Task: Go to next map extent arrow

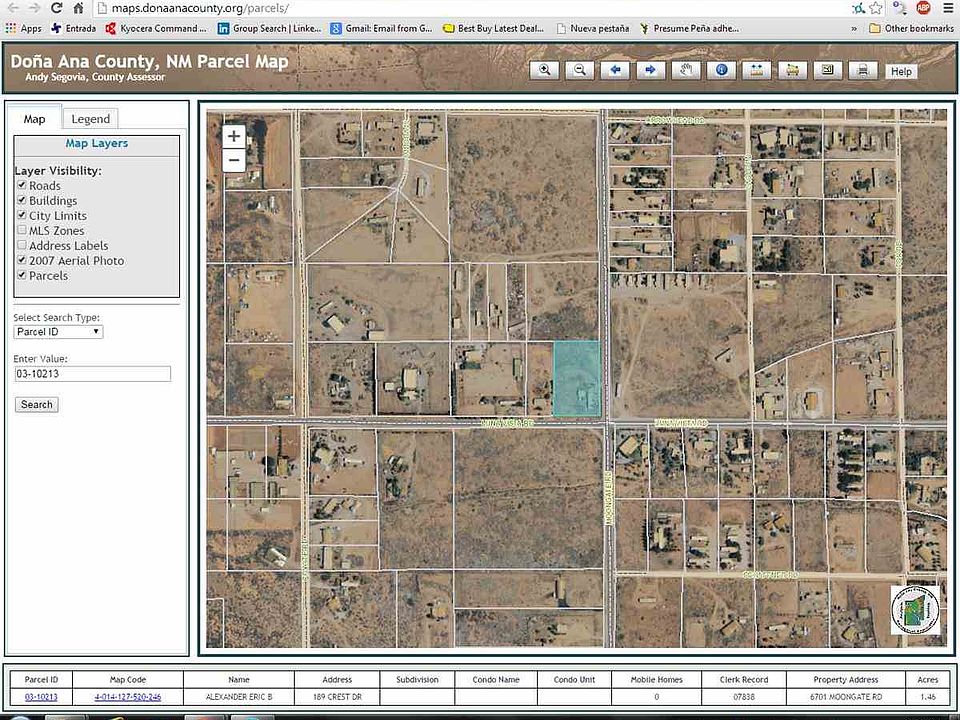Action: pos(650,70)
